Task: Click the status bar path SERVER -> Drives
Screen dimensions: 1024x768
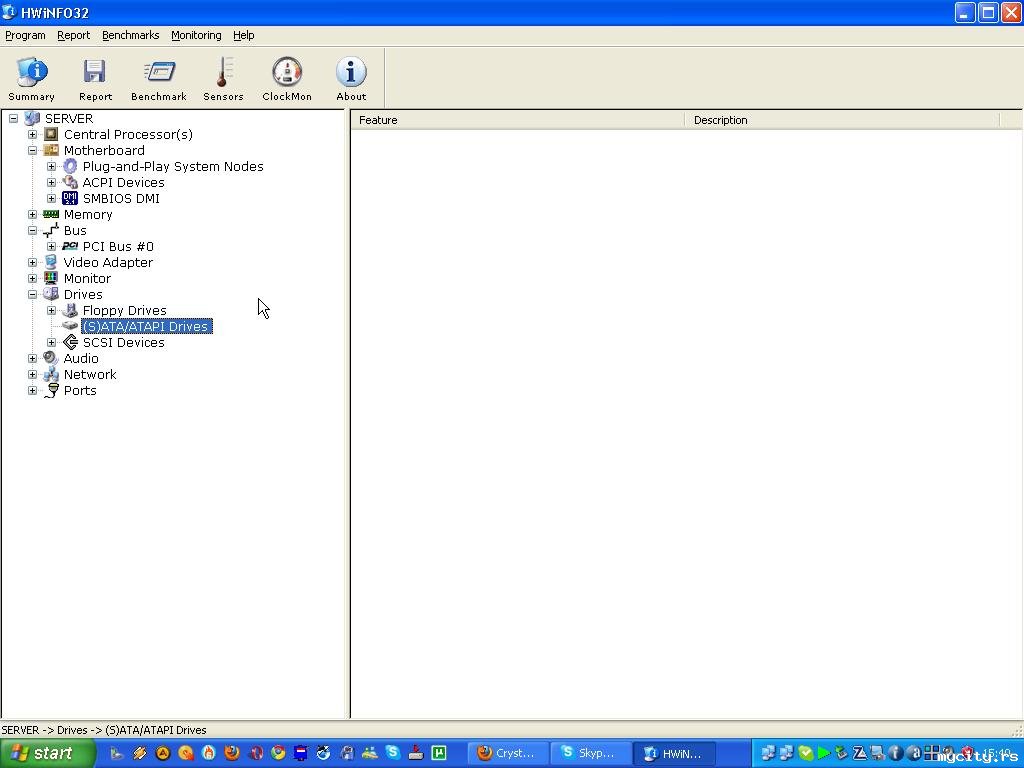Action: pyautogui.click(x=103, y=730)
